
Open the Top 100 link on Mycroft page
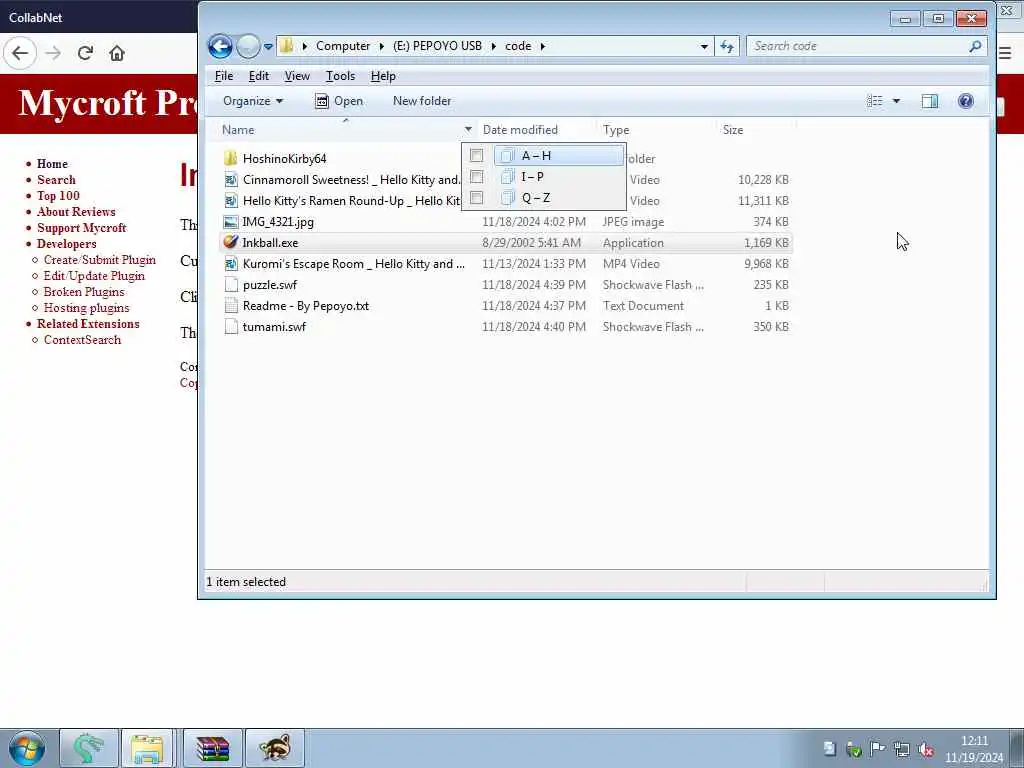(58, 196)
